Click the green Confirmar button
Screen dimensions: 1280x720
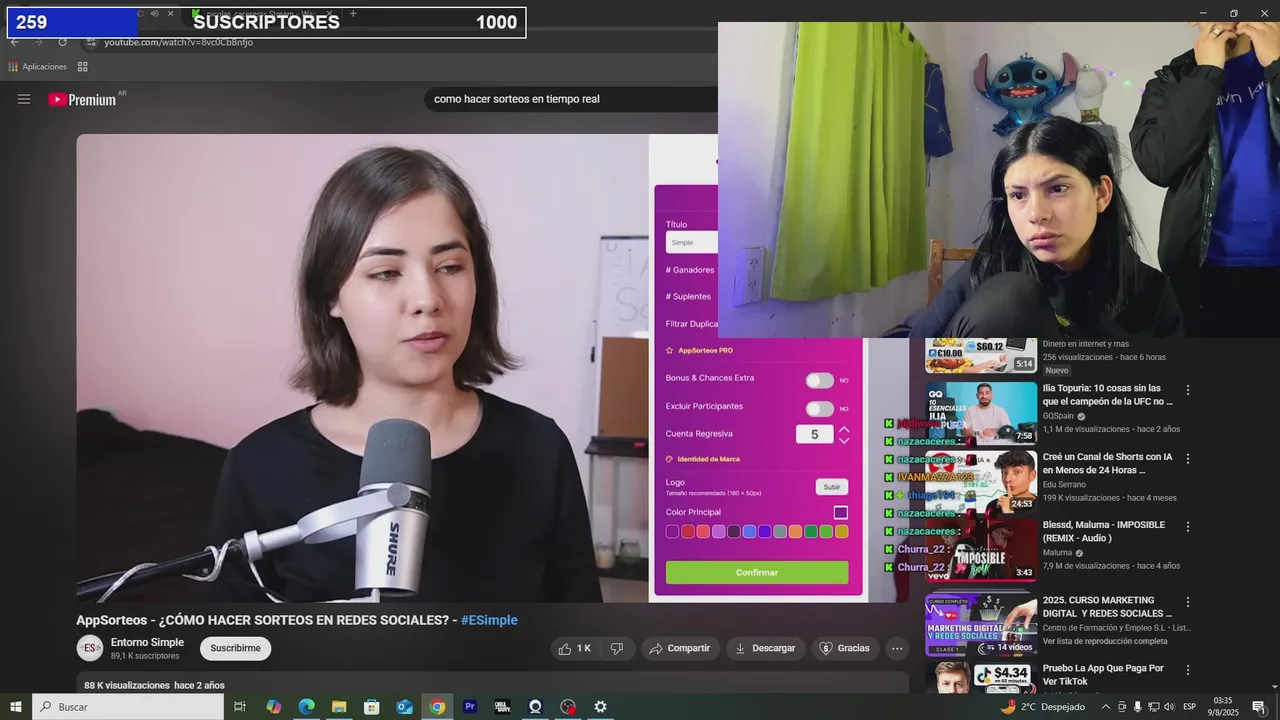point(757,572)
